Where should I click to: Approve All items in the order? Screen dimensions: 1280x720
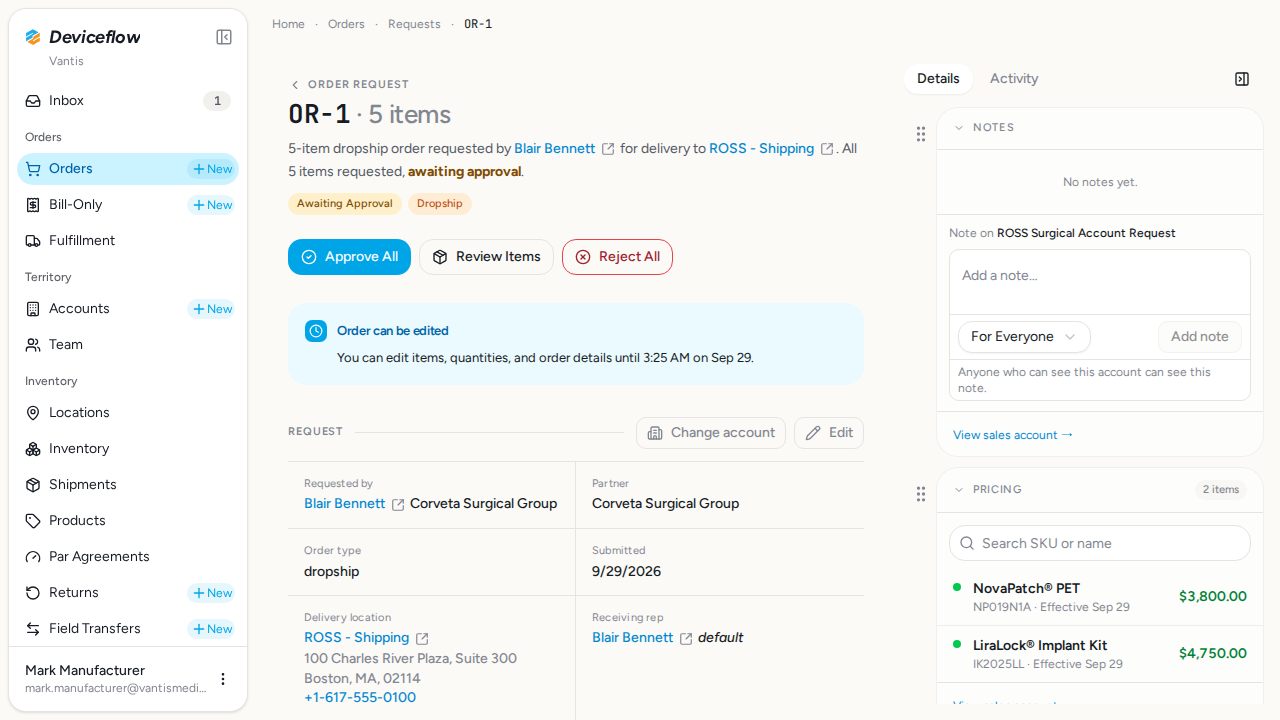[x=349, y=257]
